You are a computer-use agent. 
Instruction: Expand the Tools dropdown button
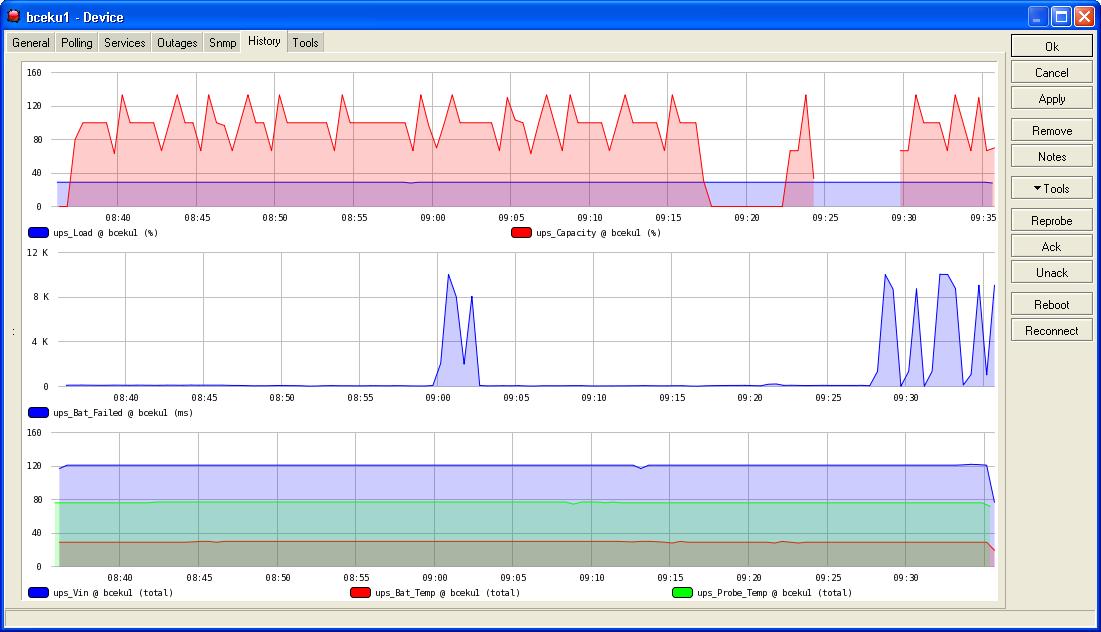click(x=1051, y=188)
